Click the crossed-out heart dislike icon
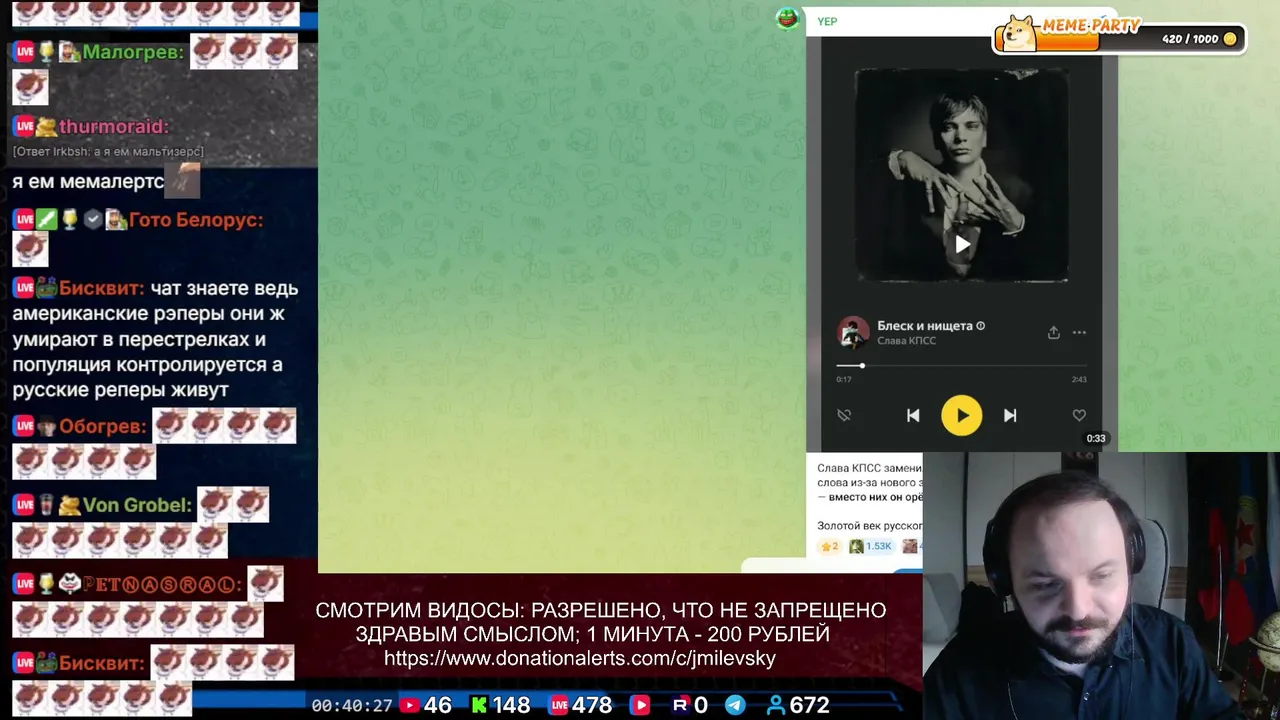Viewport: 1280px width, 720px height. click(844, 415)
